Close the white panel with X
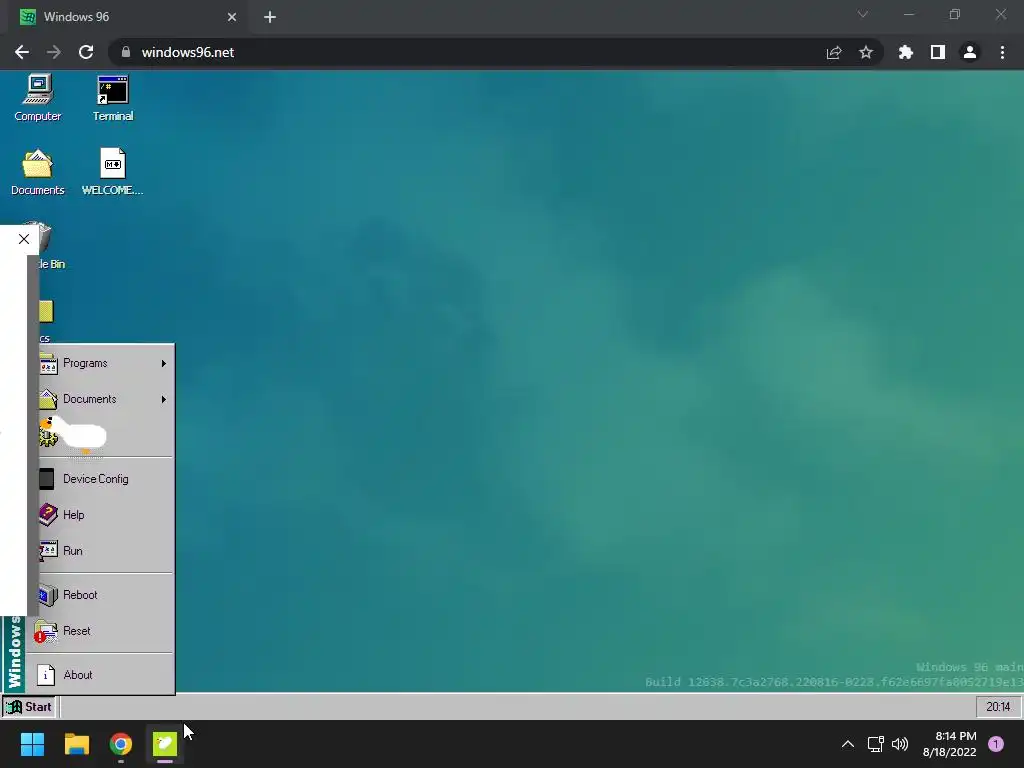The width and height of the screenshot is (1024, 768). (x=24, y=239)
